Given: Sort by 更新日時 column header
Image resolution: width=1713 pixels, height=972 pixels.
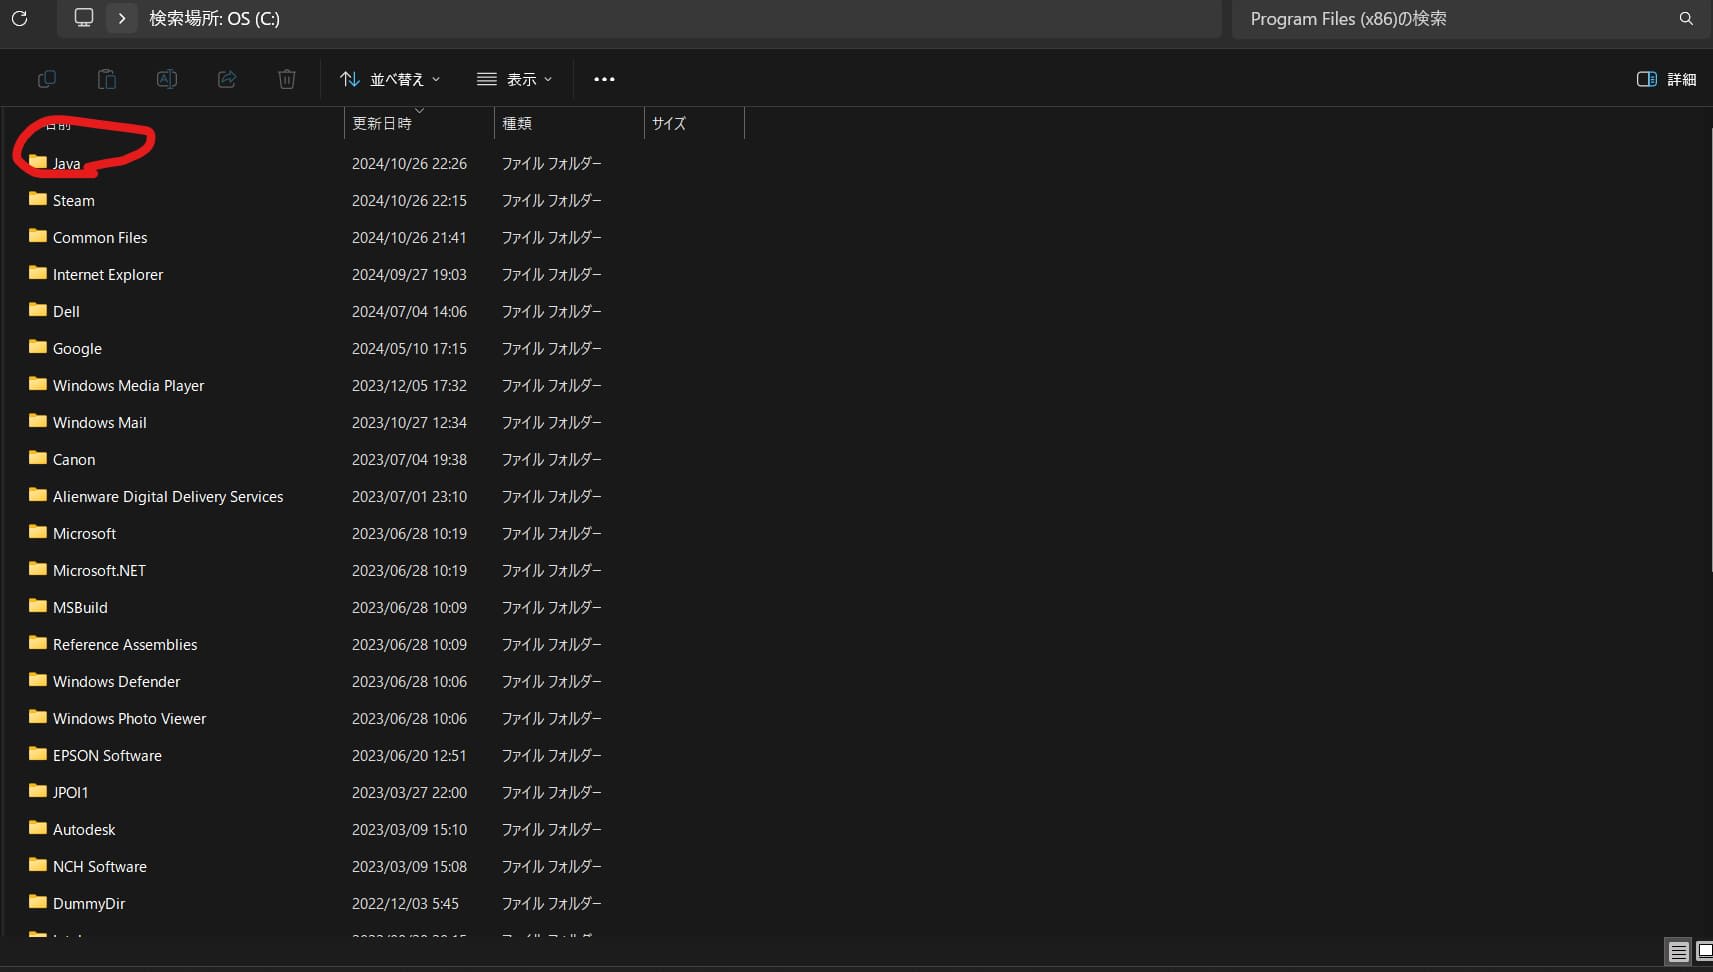Looking at the screenshot, I should point(382,123).
